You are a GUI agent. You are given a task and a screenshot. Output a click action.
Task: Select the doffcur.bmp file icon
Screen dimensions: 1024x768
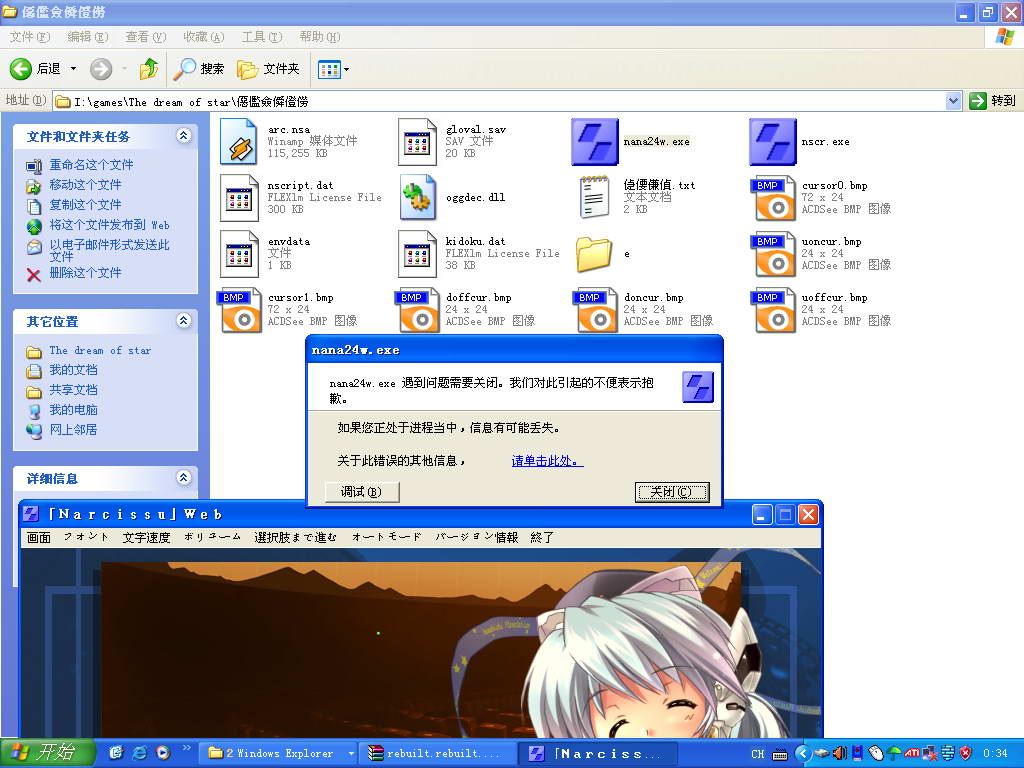(x=417, y=310)
